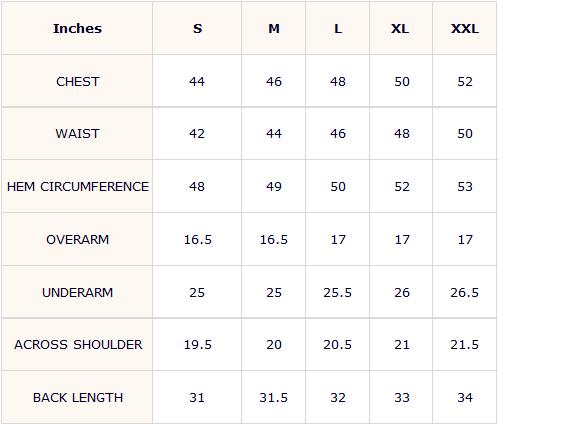Click the Inches header cell
564x427 pixels.
[77, 28]
